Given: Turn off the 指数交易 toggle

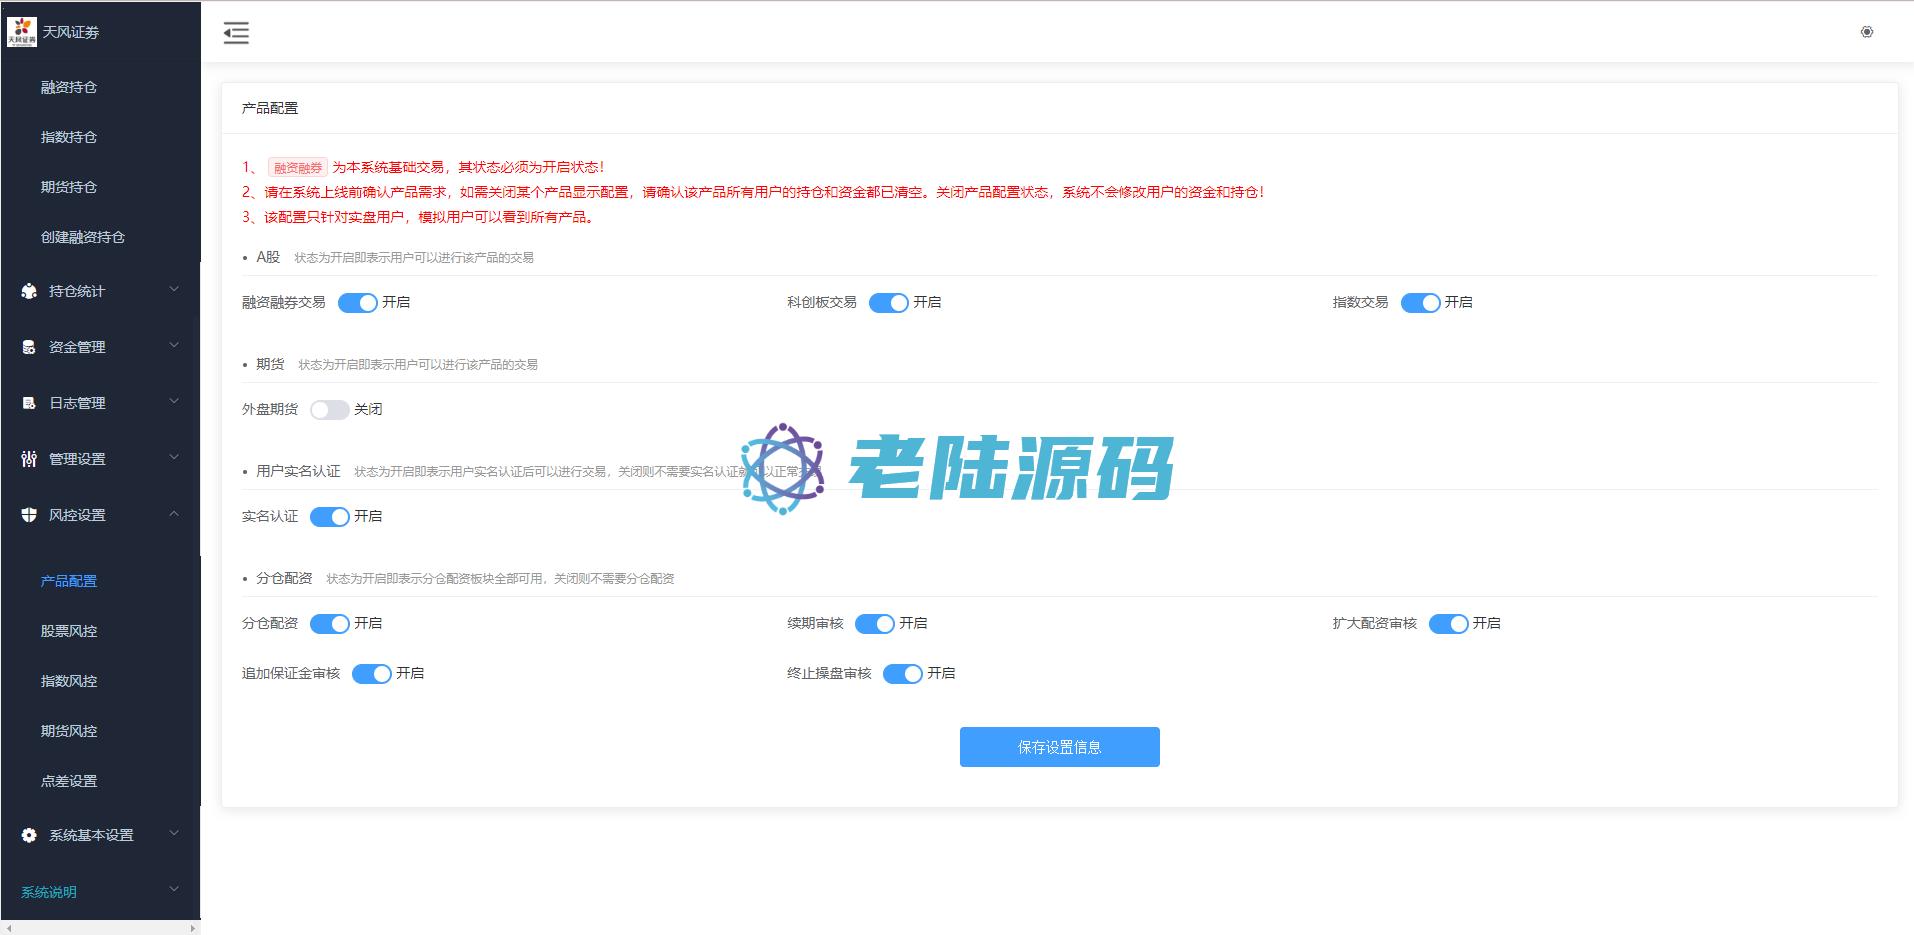Looking at the screenshot, I should (1419, 303).
